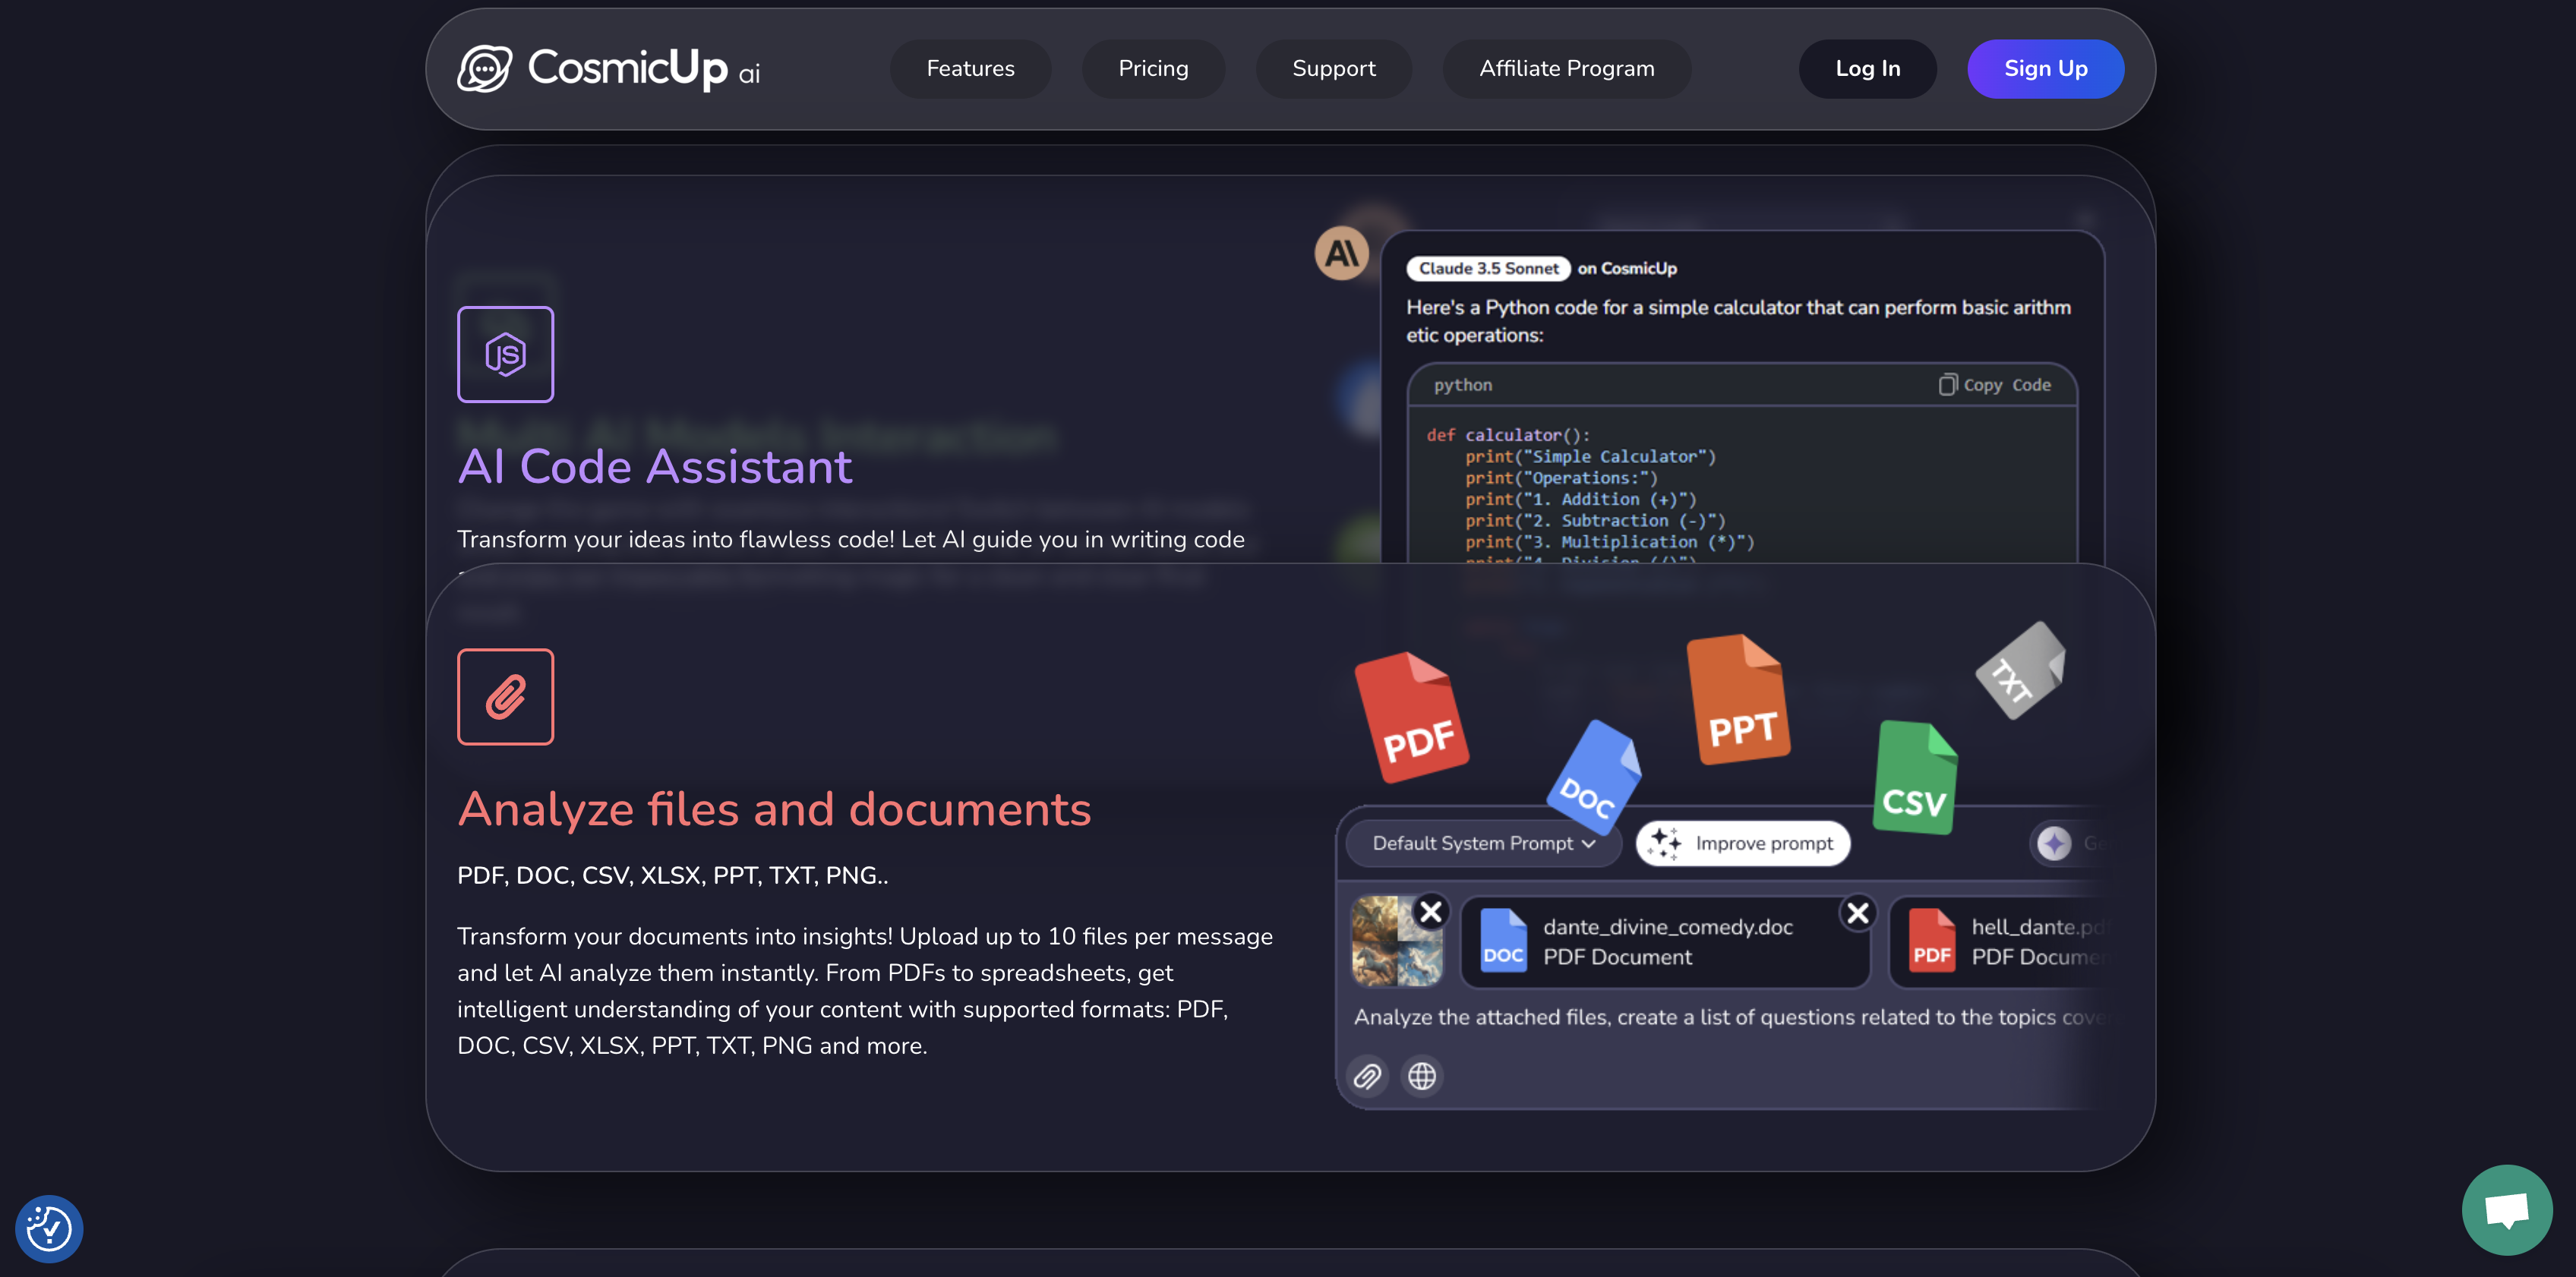
Task: Click the attach file paperclip icon
Action: (1367, 1076)
